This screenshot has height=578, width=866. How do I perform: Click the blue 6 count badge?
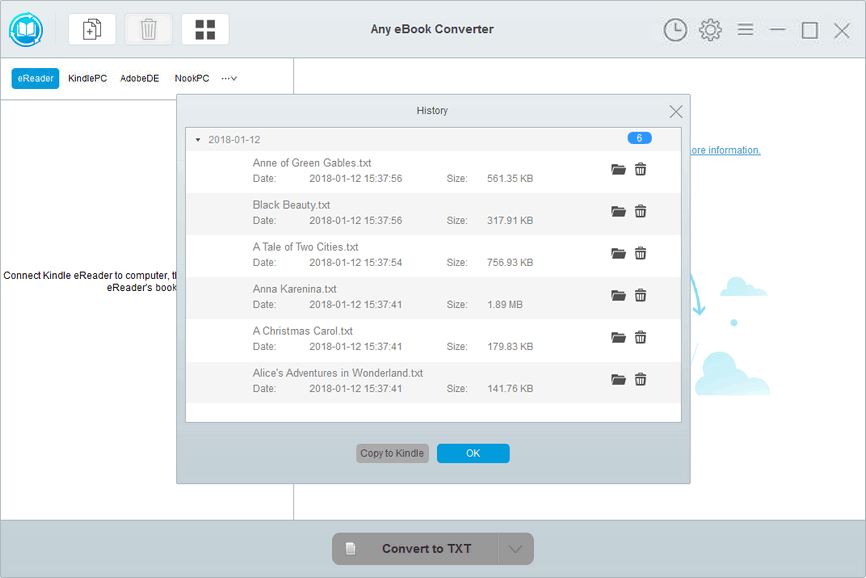coord(640,138)
